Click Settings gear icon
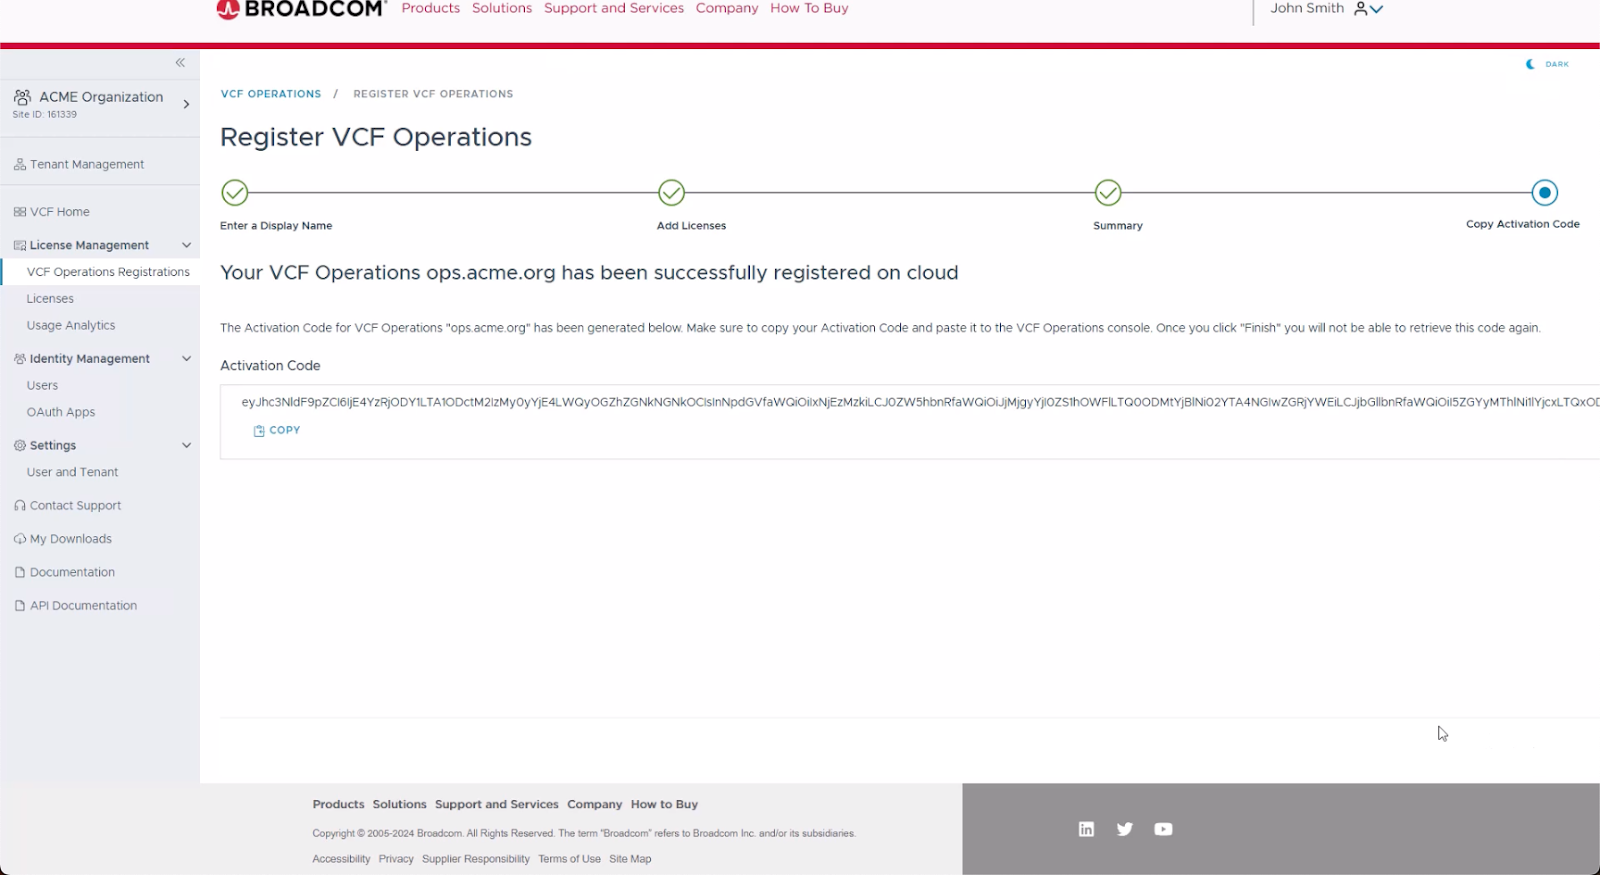This screenshot has width=1600, height=875. (x=20, y=445)
